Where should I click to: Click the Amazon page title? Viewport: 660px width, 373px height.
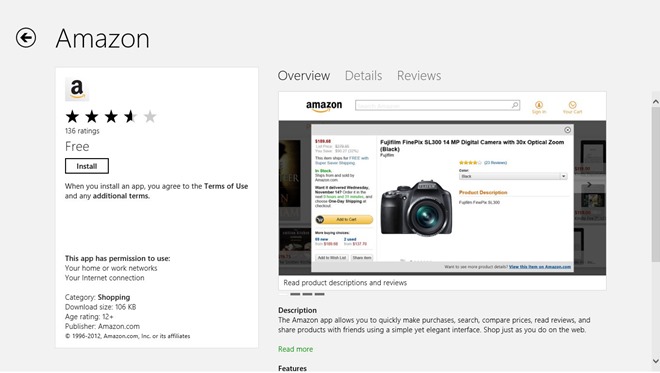[102, 38]
